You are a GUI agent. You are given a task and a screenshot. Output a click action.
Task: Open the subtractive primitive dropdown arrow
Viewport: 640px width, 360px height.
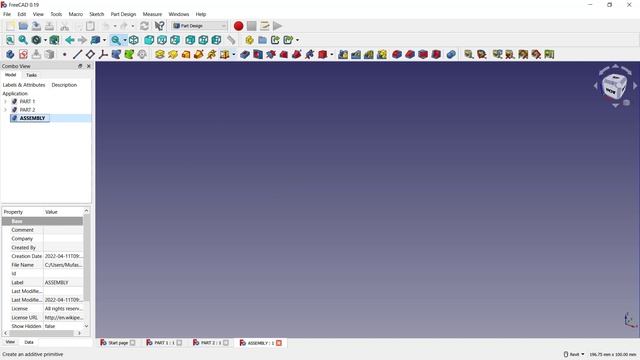point(331,54)
